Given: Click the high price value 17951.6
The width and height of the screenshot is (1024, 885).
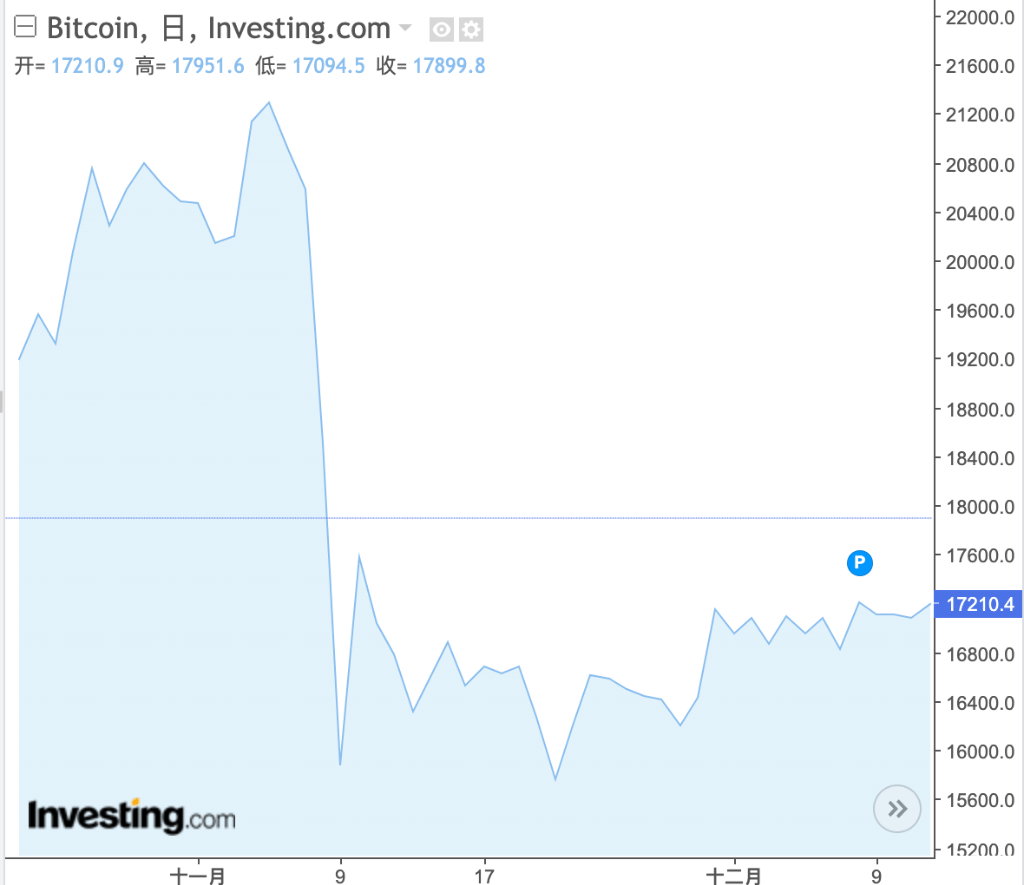Looking at the screenshot, I should click(210, 66).
